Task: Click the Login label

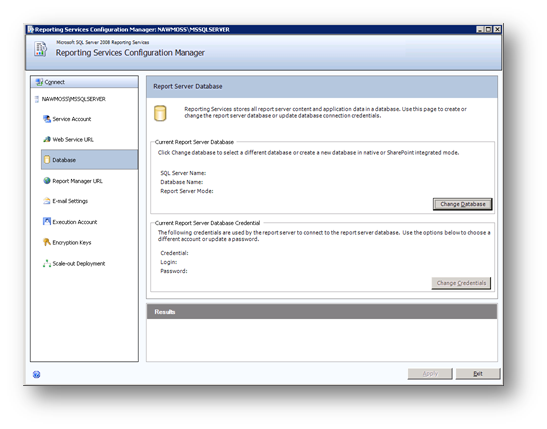Action: point(169,262)
